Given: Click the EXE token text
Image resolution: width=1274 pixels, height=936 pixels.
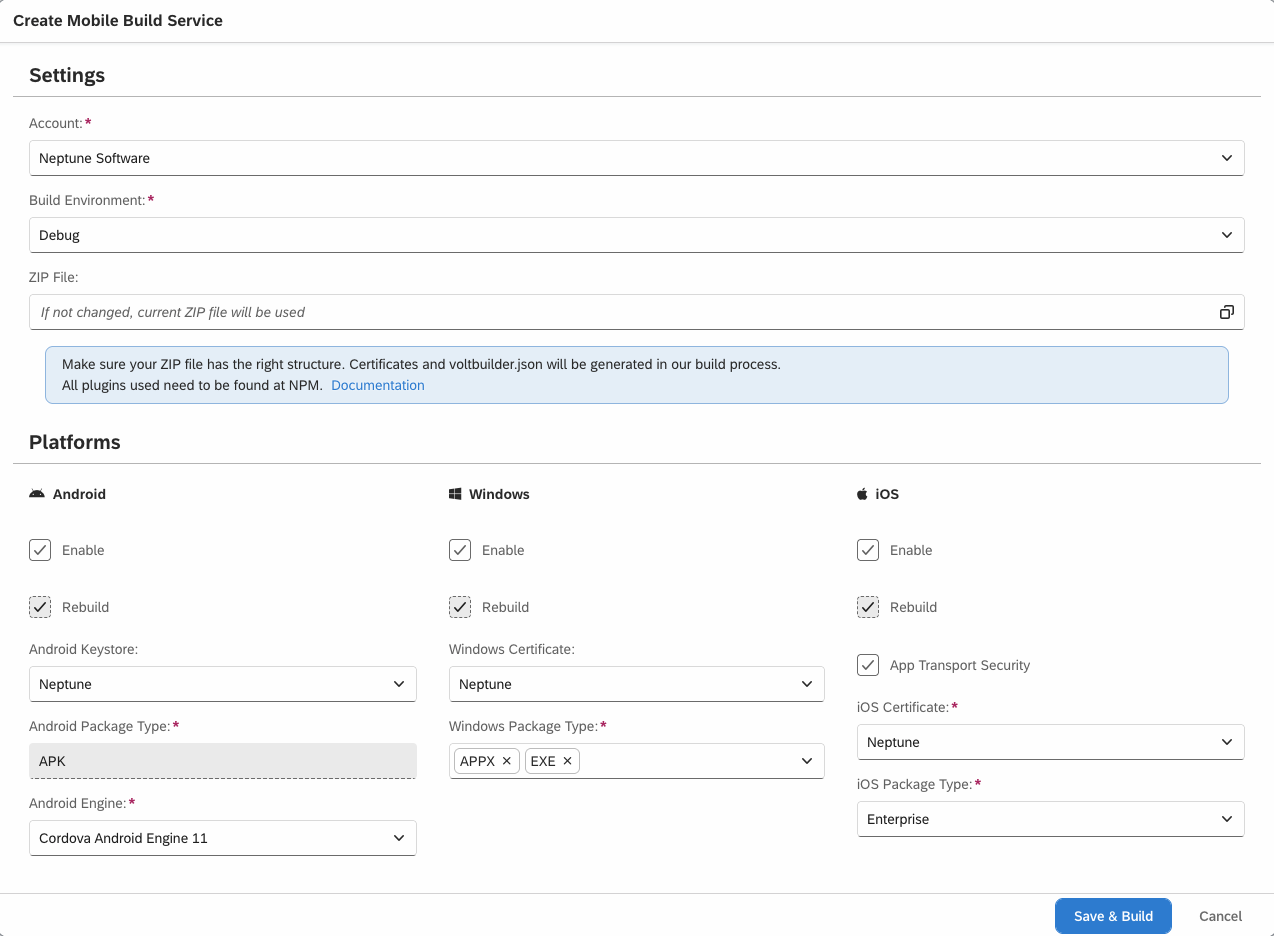Looking at the screenshot, I should pos(543,761).
